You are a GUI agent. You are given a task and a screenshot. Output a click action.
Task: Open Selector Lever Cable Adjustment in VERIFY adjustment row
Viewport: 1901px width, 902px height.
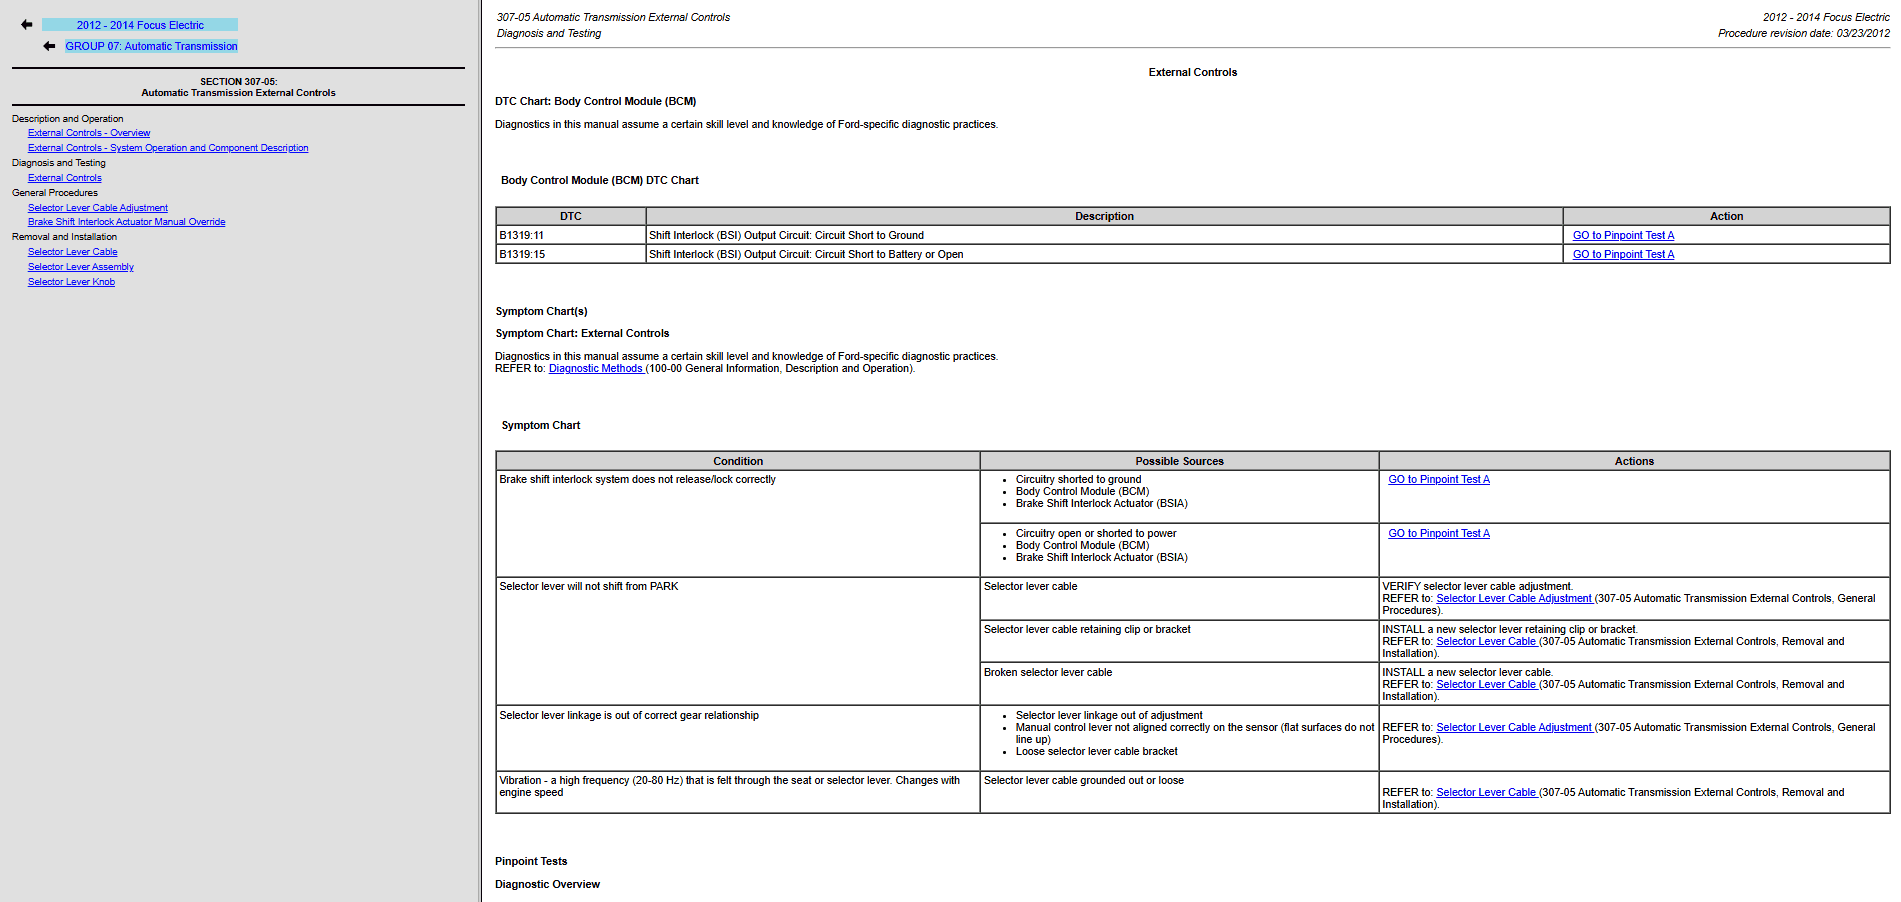point(1514,599)
